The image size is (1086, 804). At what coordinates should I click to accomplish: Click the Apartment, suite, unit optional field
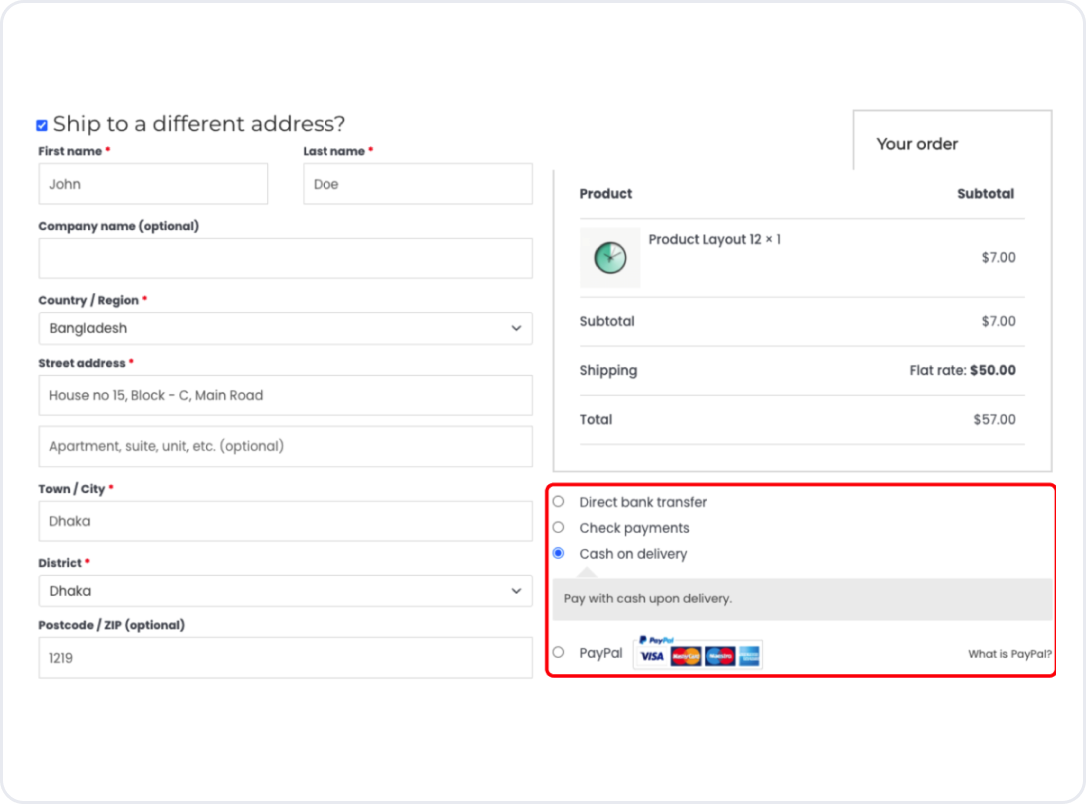coord(285,446)
